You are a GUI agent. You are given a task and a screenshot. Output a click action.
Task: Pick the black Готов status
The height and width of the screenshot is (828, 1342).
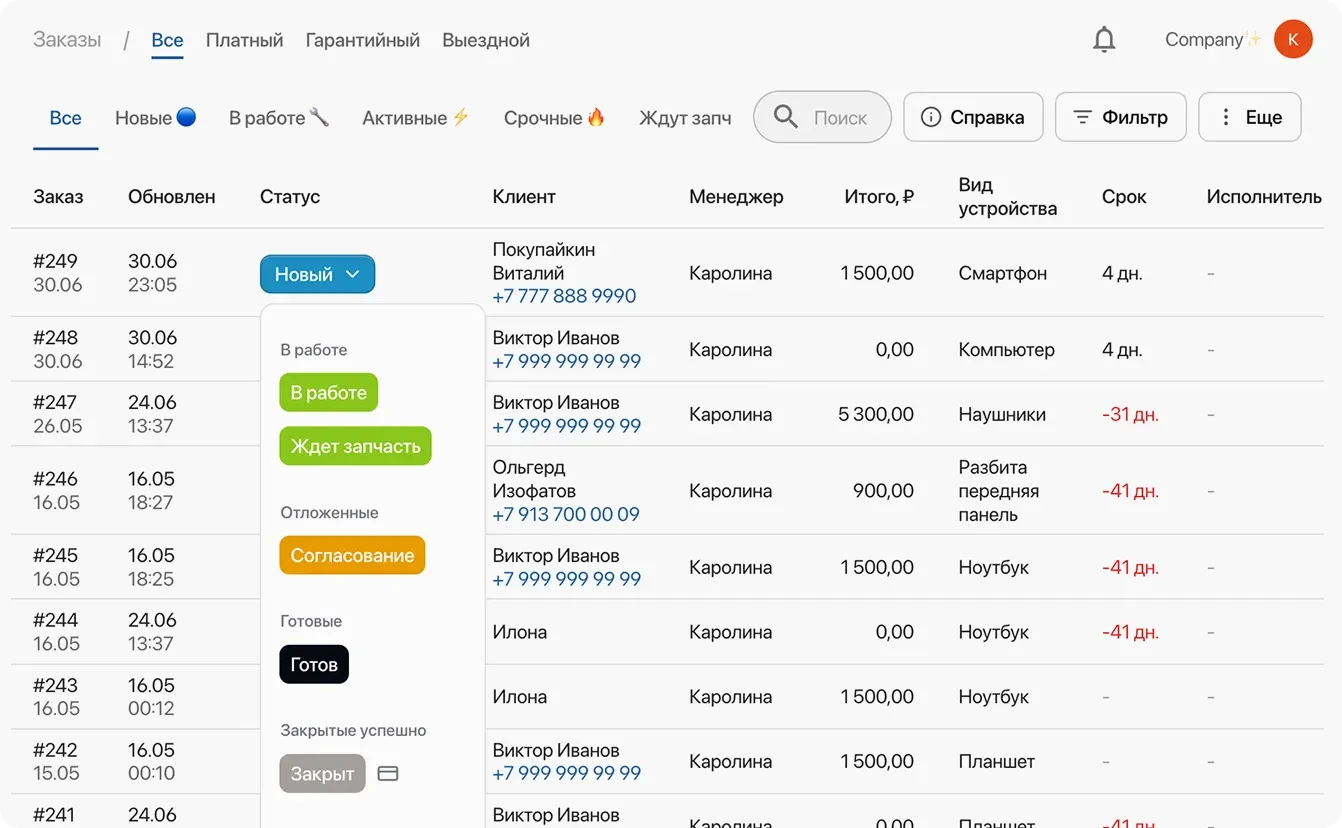314,665
